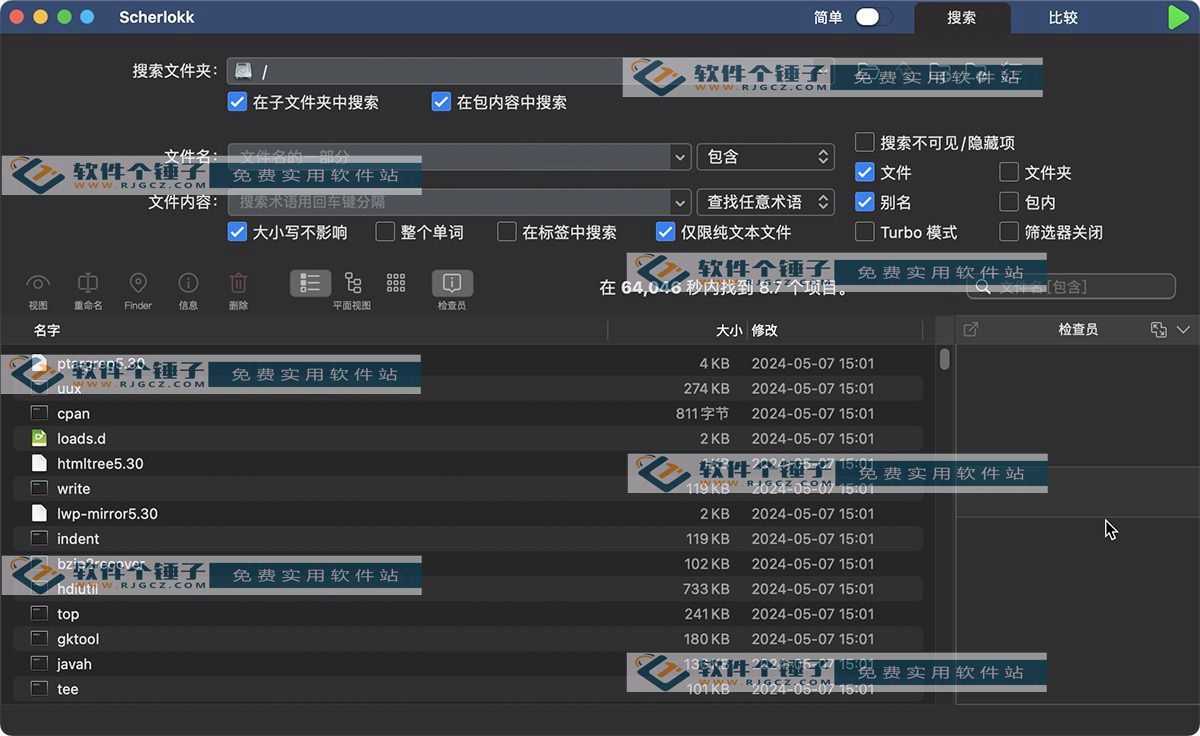Uncheck 仅限纯文本文件 checkbox
This screenshot has height=736, width=1200.
point(665,232)
